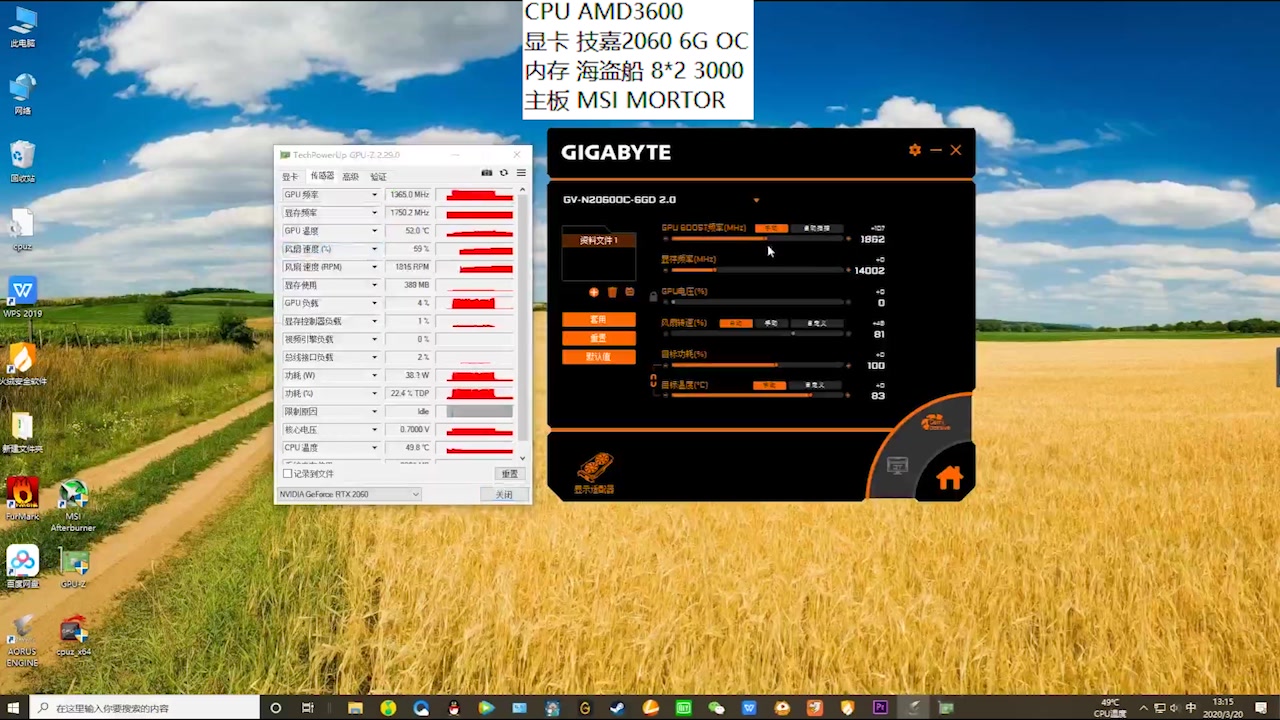Switch to the 传感器 tab in GPU-Z
Image resolution: width=1280 pixels, height=720 pixels.
321,176
